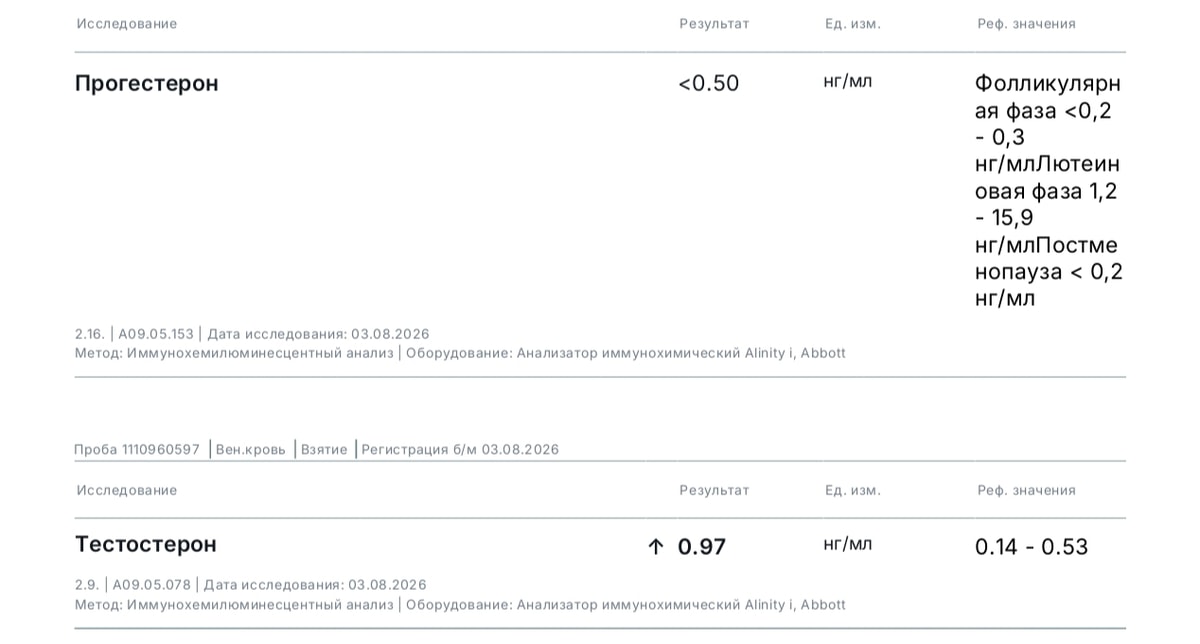Click the testosterone reference range 0.14 - 0.53
Screen dimensions: 1200x644
[x=1032, y=547]
